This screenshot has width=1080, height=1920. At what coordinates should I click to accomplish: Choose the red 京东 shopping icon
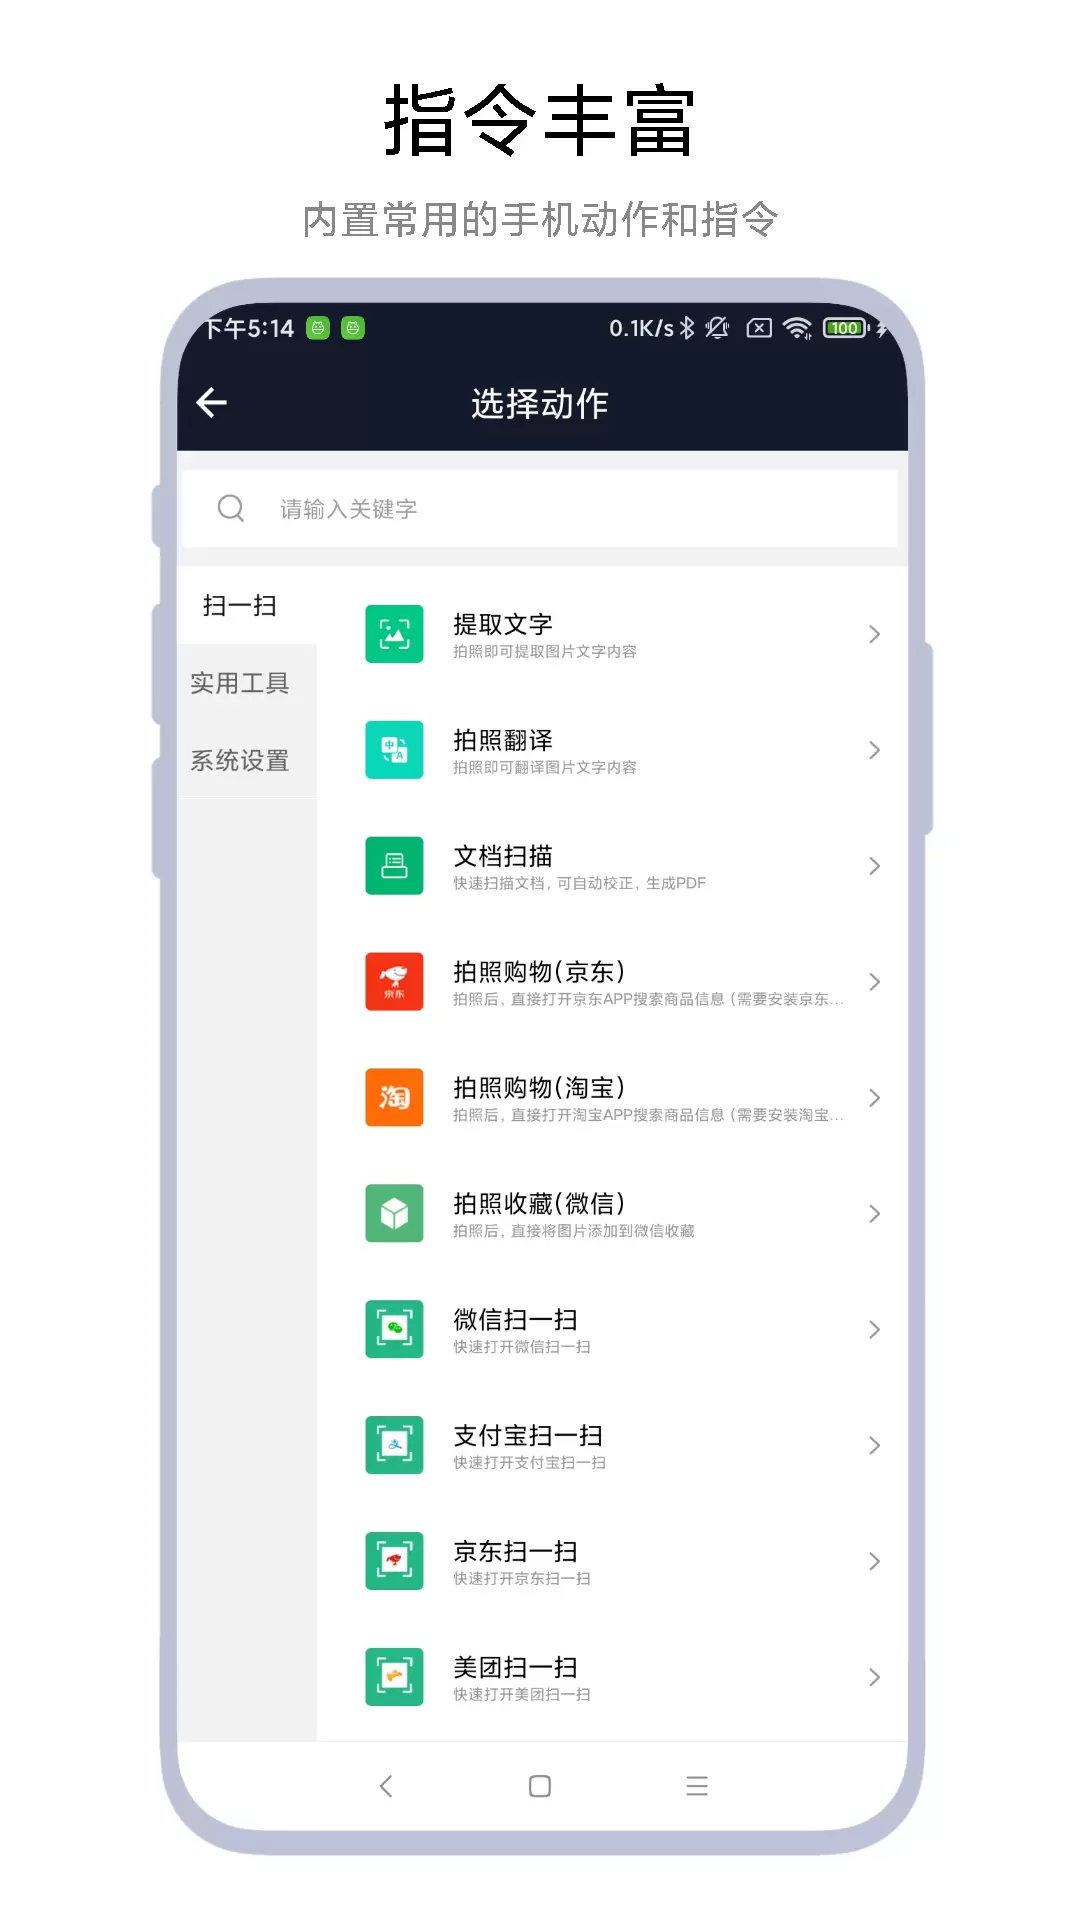[394, 982]
